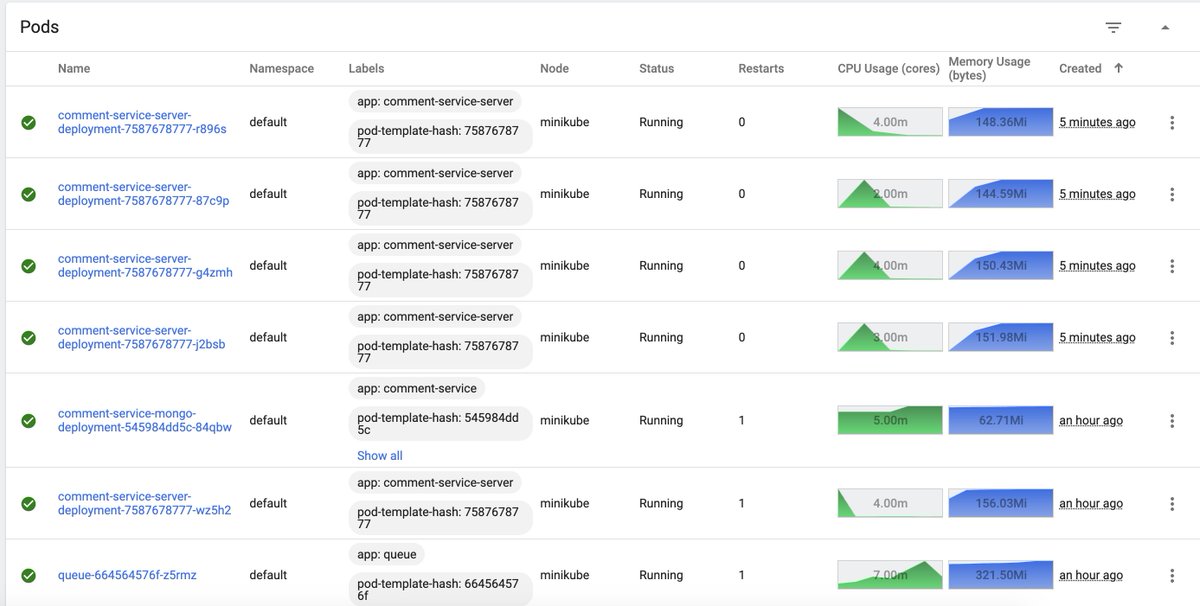Screen dimensions: 1200x606
Task: Click label pod-template-hash: 545984dd5c
Action: coord(440,423)
